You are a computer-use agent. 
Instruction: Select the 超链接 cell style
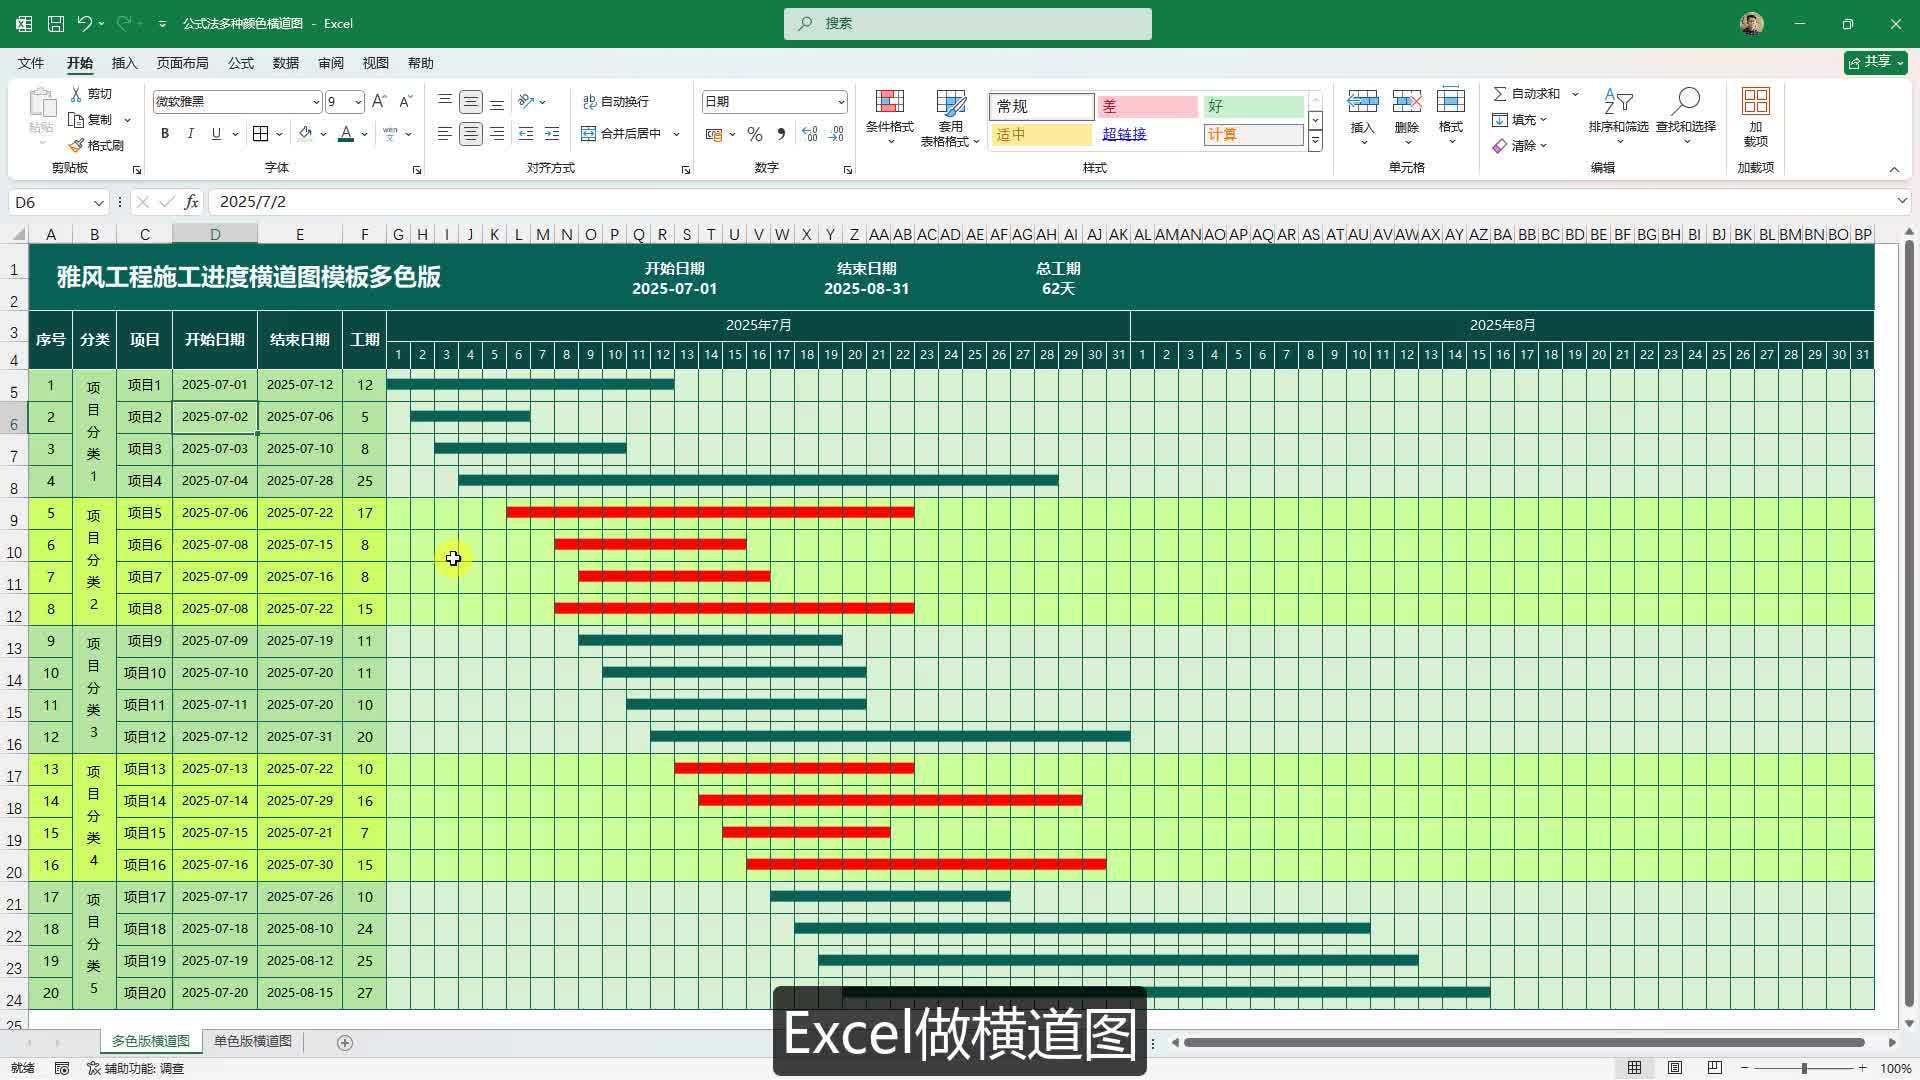1124,133
